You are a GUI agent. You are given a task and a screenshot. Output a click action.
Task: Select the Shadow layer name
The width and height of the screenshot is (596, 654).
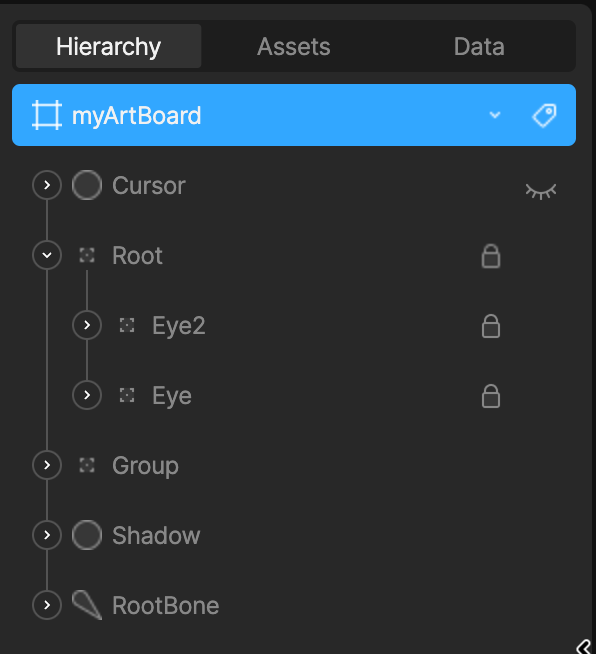click(x=156, y=535)
